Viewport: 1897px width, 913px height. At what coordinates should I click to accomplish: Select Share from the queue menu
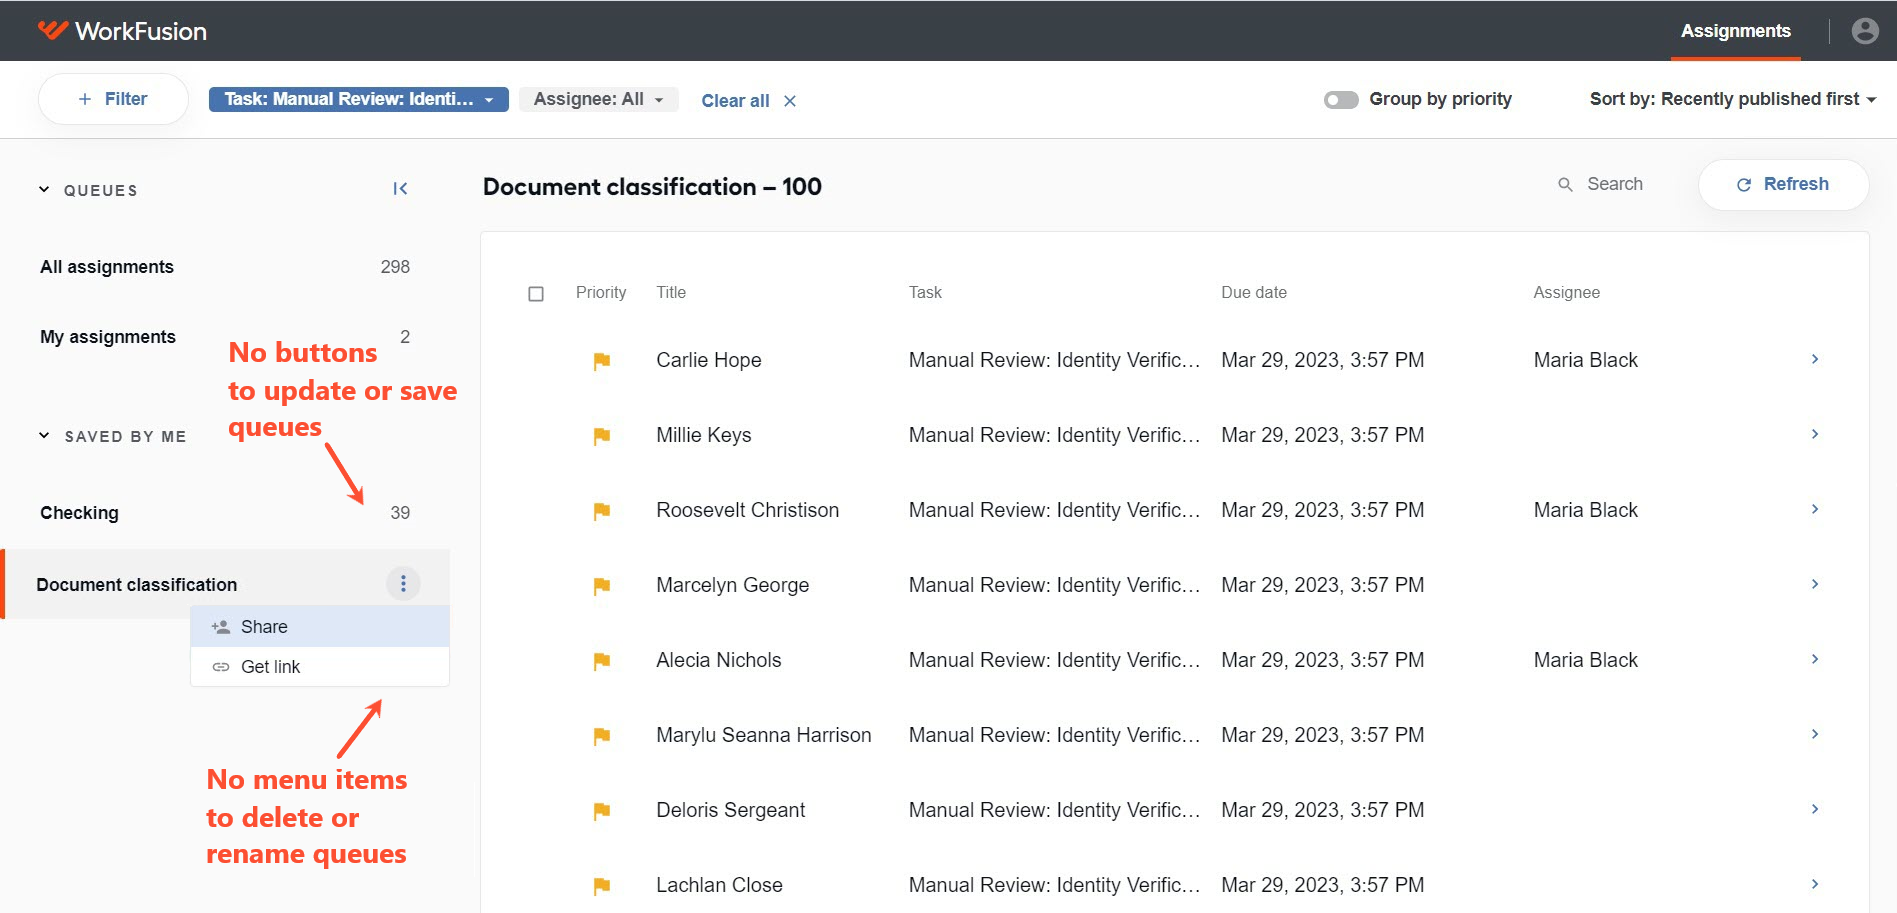pos(320,627)
